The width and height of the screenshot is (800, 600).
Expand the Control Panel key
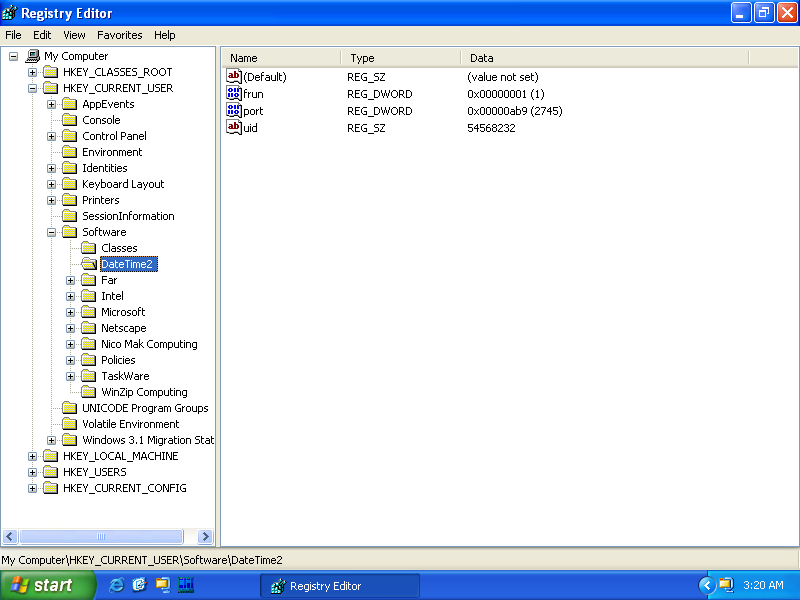tap(52, 136)
